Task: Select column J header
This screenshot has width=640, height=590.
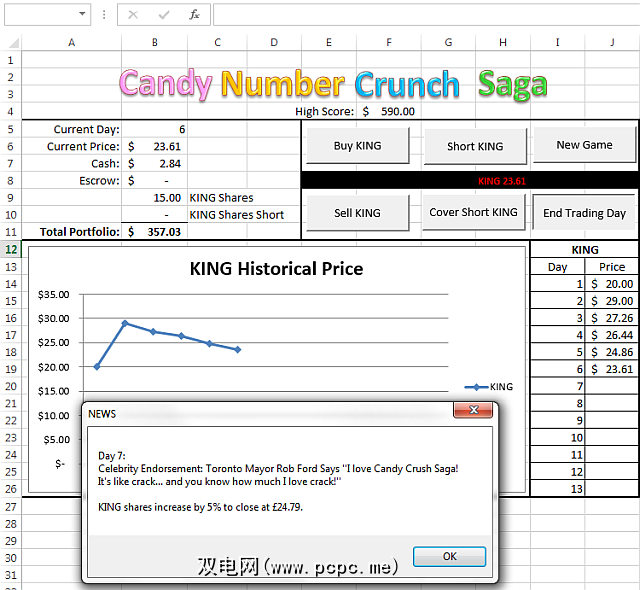Action: pyautogui.click(x=612, y=42)
